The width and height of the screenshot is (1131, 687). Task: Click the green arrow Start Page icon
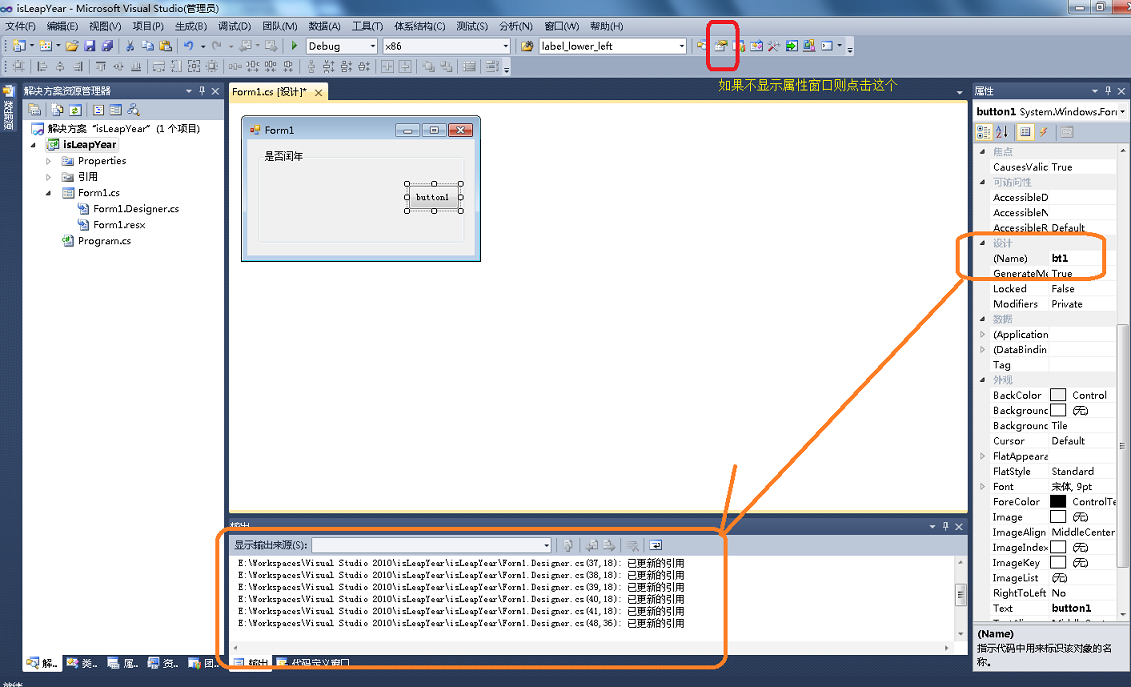791,45
